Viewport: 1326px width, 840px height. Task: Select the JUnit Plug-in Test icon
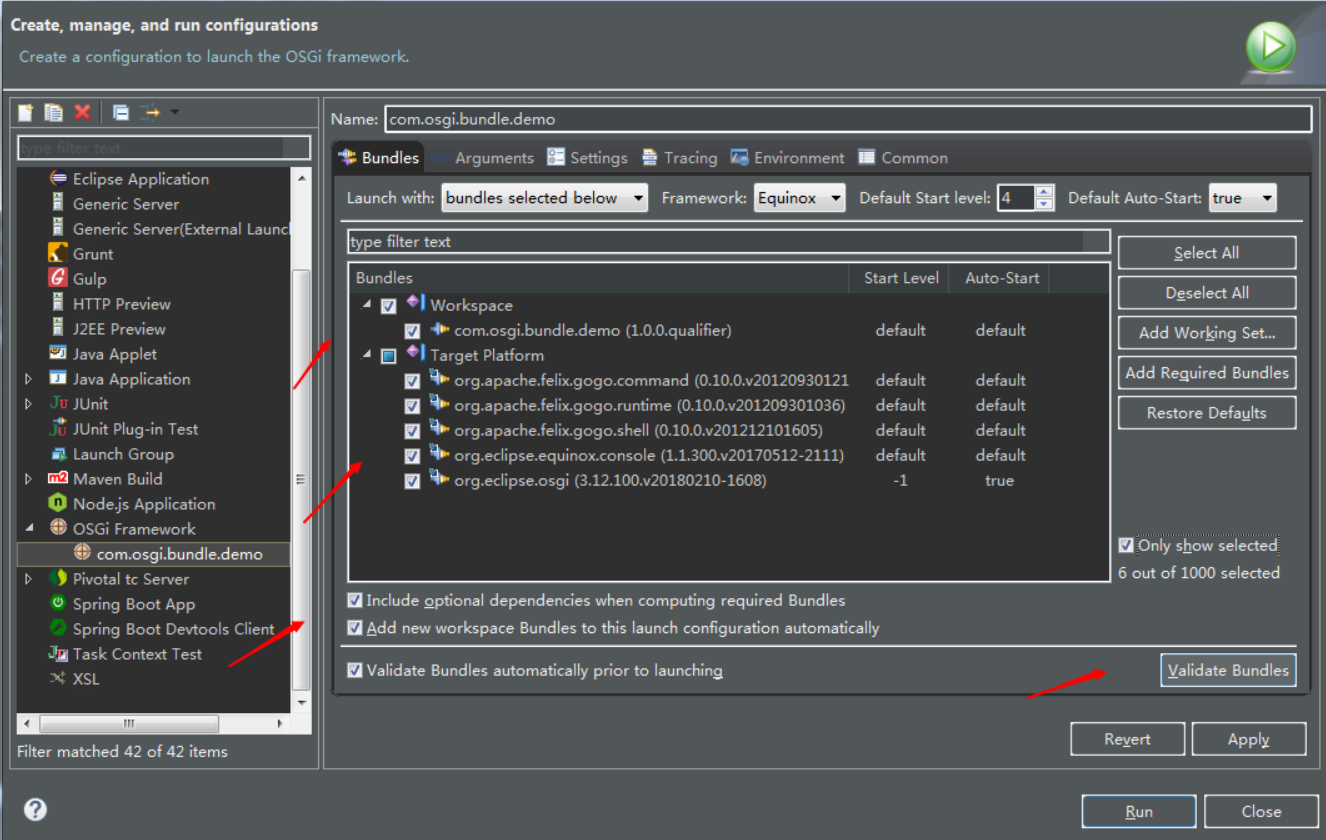(58, 429)
